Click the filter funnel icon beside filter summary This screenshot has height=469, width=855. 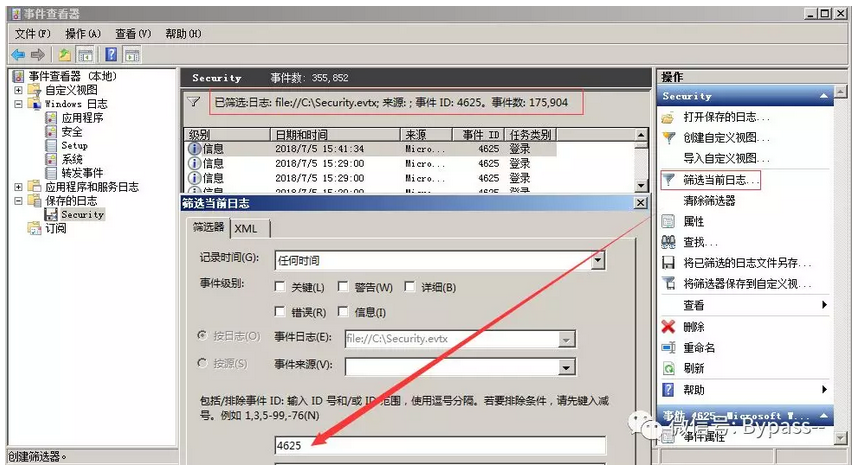click(194, 102)
